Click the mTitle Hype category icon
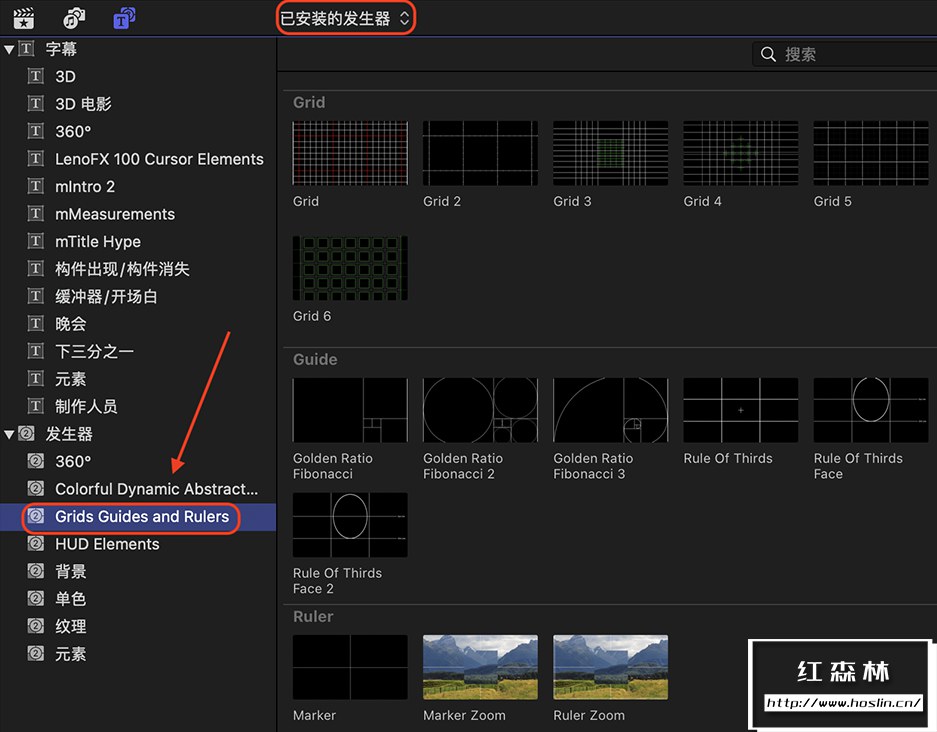This screenshot has height=732, width=937. [36, 241]
